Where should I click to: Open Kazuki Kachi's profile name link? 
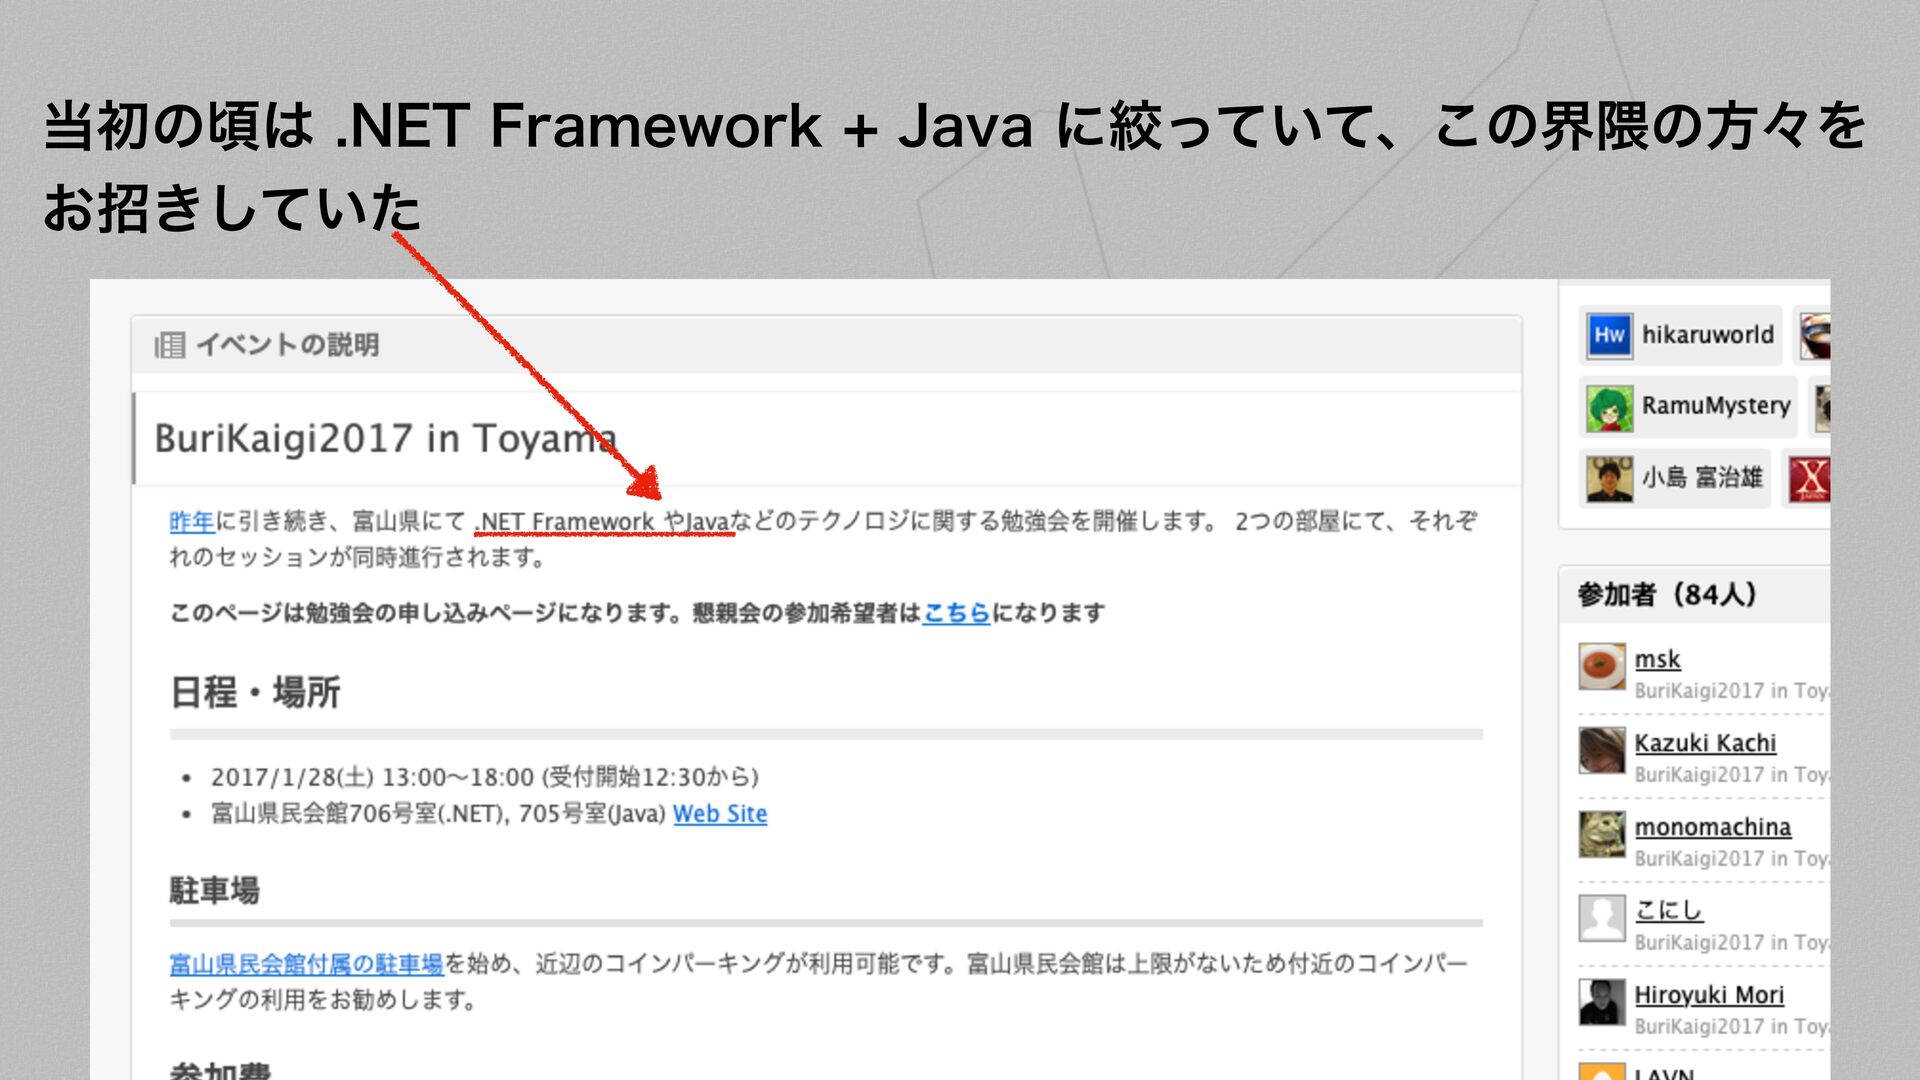(x=1705, y=743)
